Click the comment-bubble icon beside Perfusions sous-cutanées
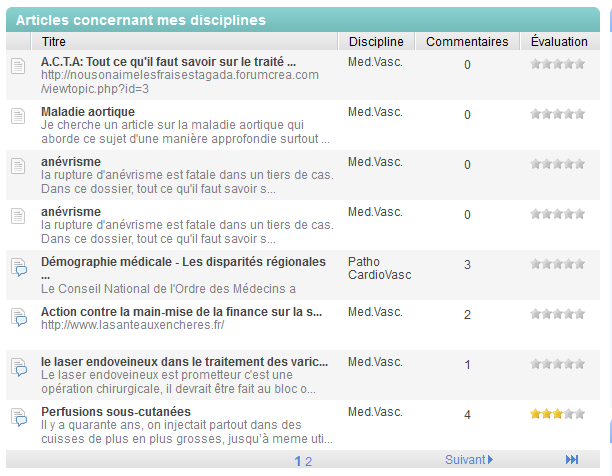The image size is (612, 476). (17, 416)
